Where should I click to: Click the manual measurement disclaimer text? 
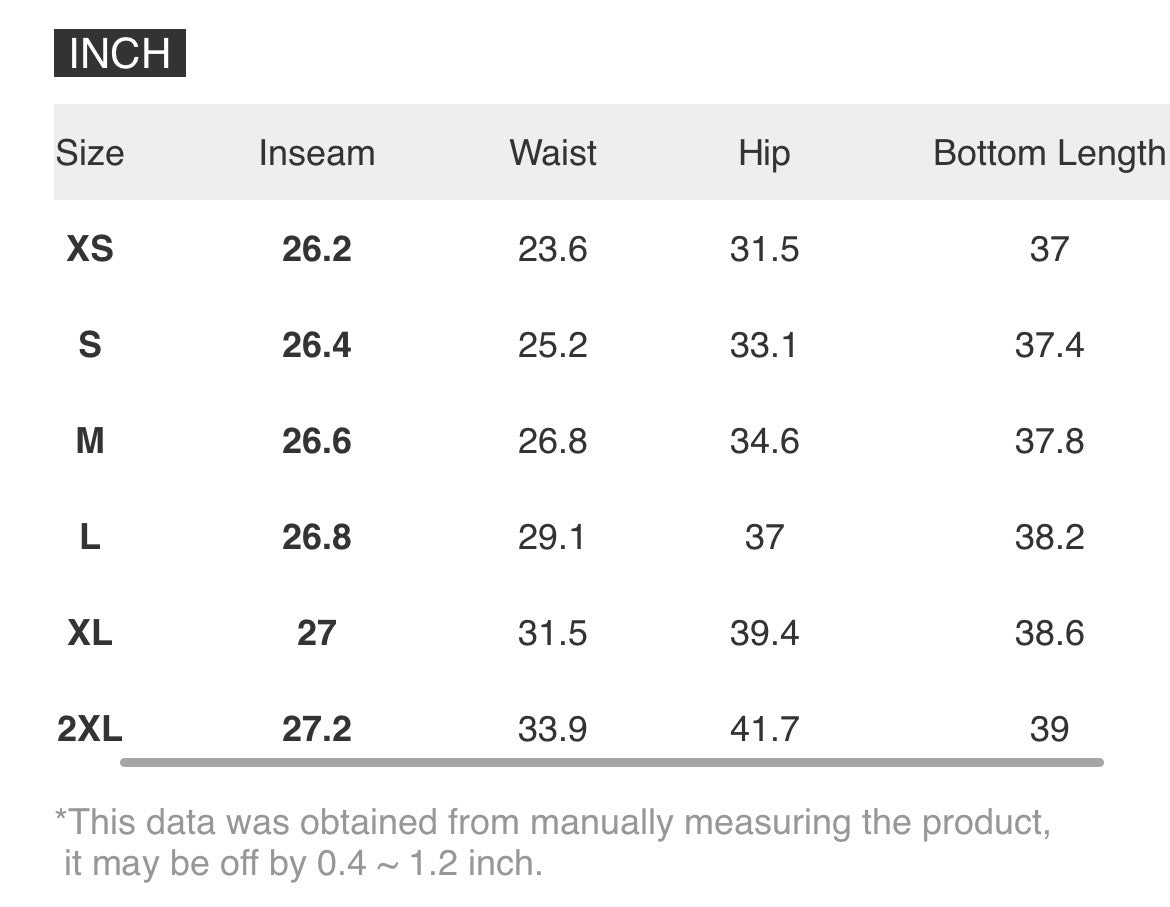click(553, 843)
